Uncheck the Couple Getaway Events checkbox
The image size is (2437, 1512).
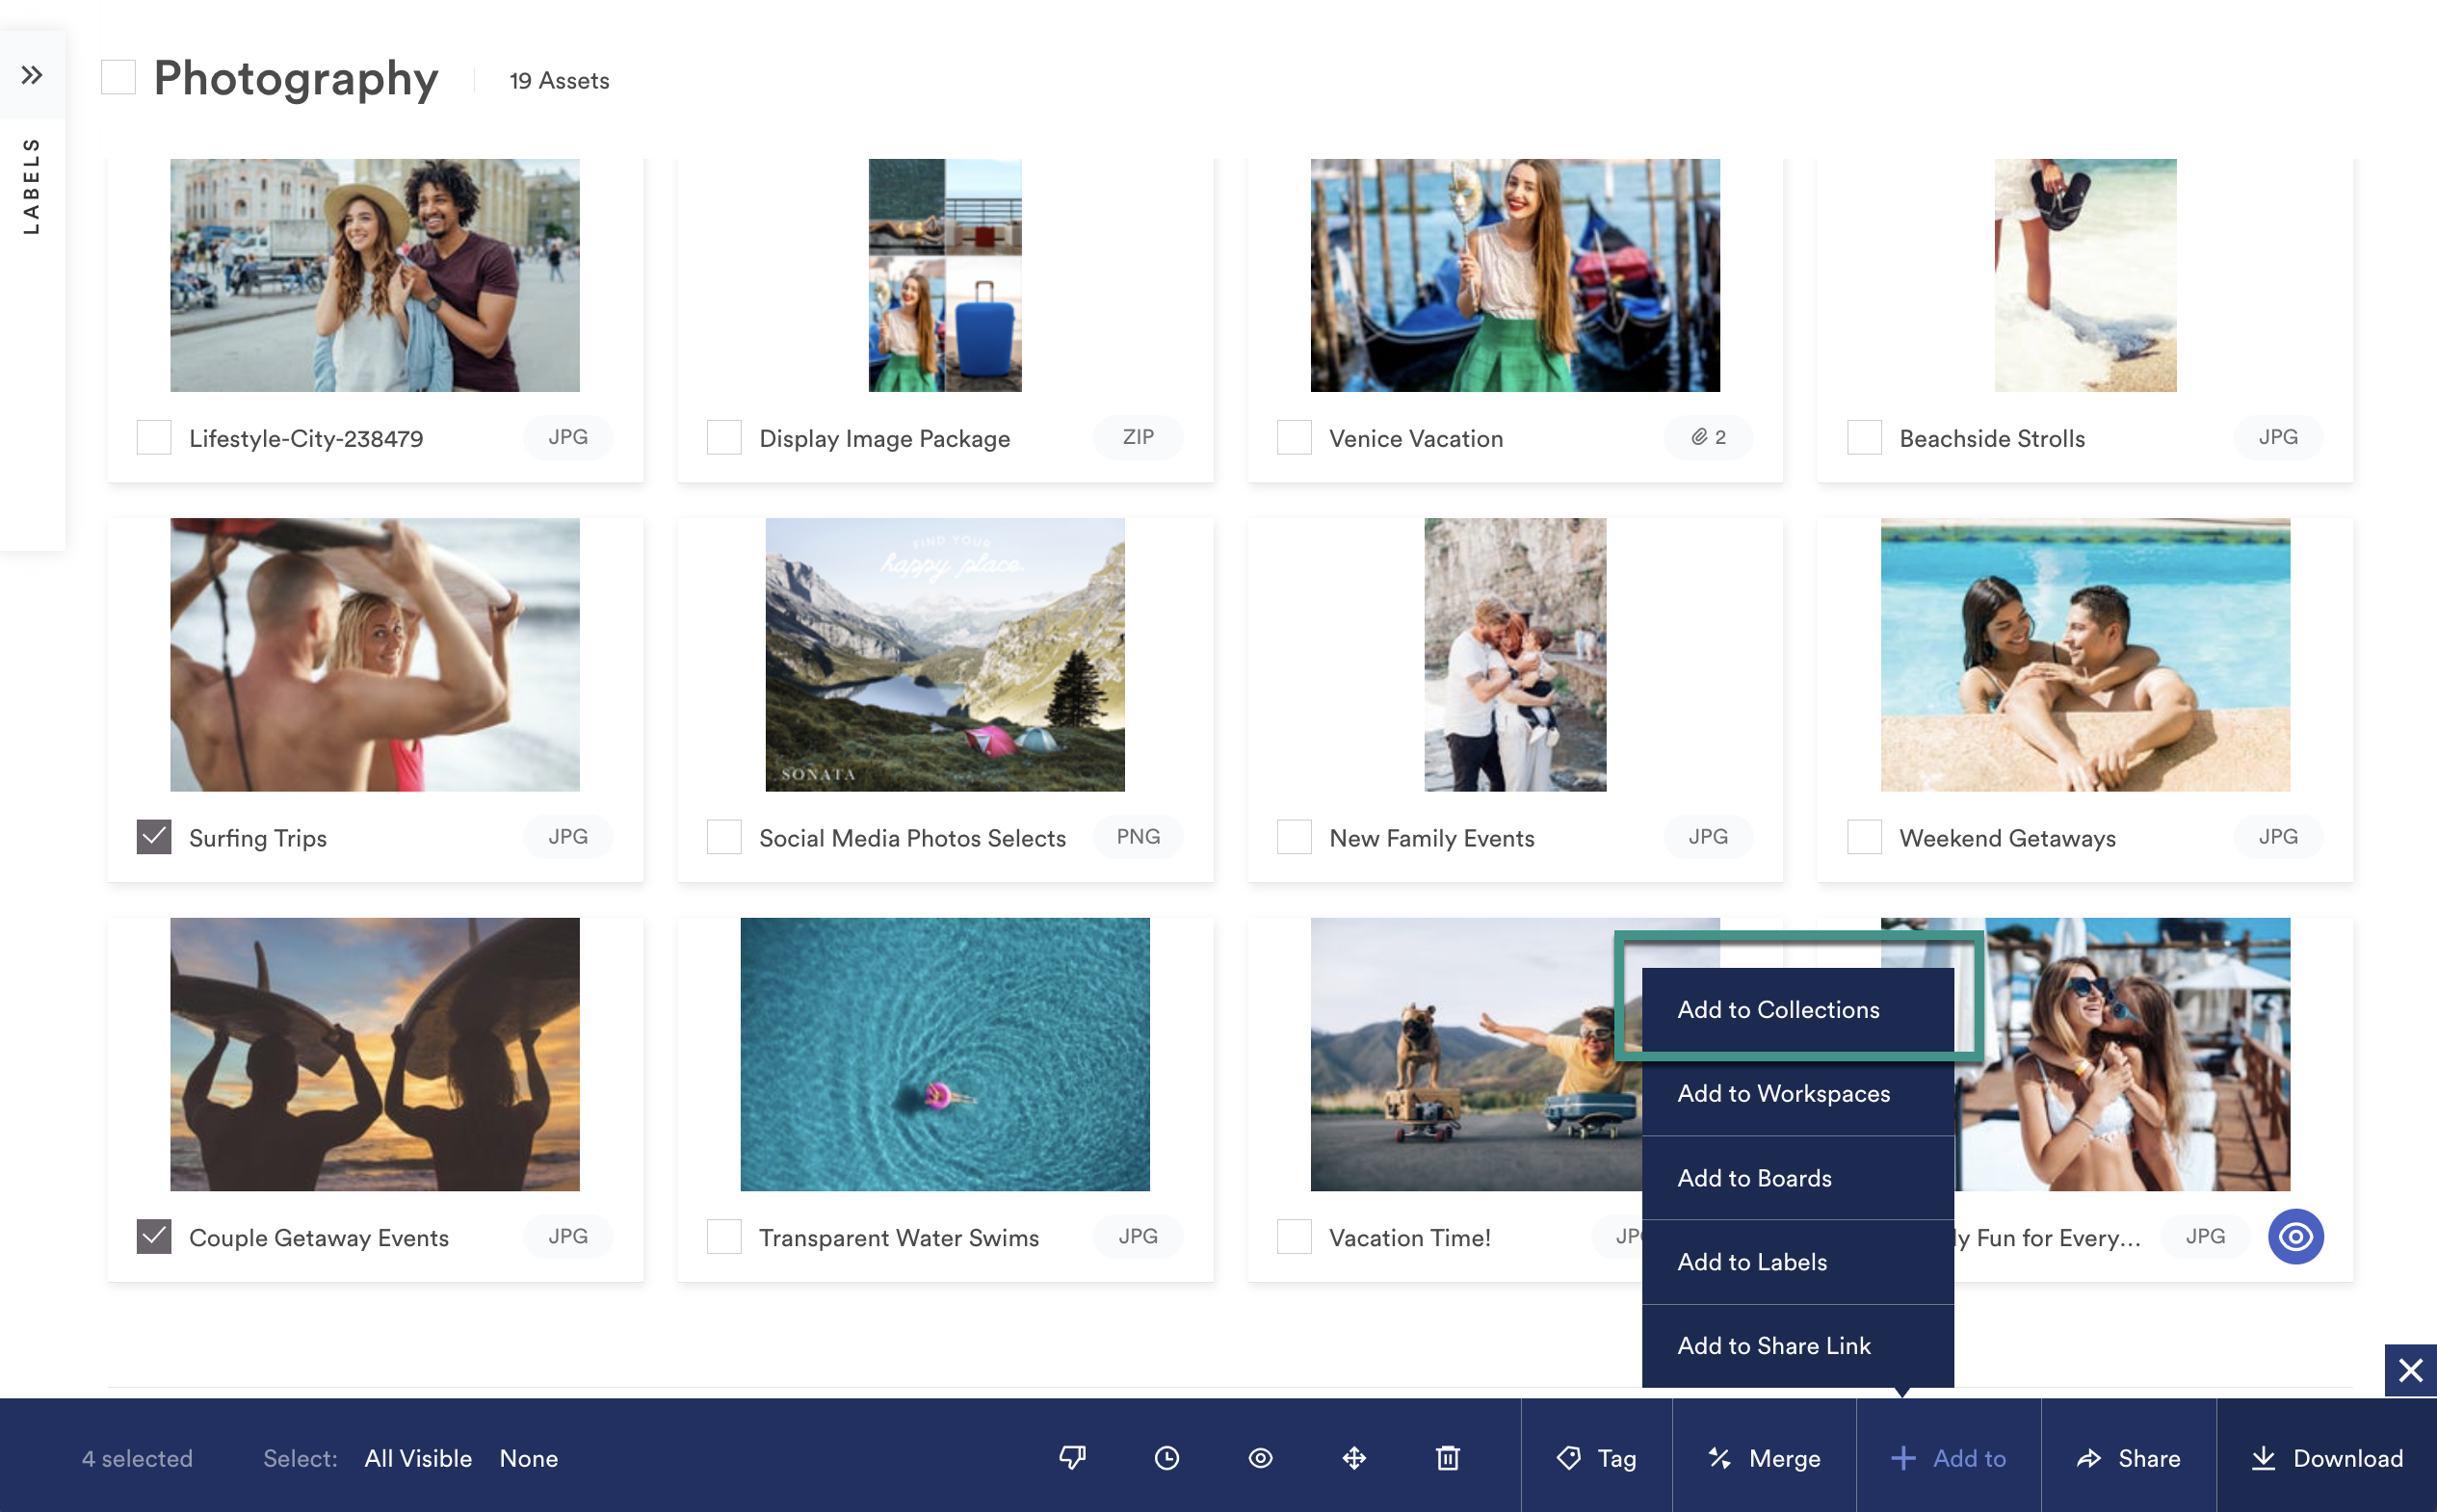[154, 1237]
